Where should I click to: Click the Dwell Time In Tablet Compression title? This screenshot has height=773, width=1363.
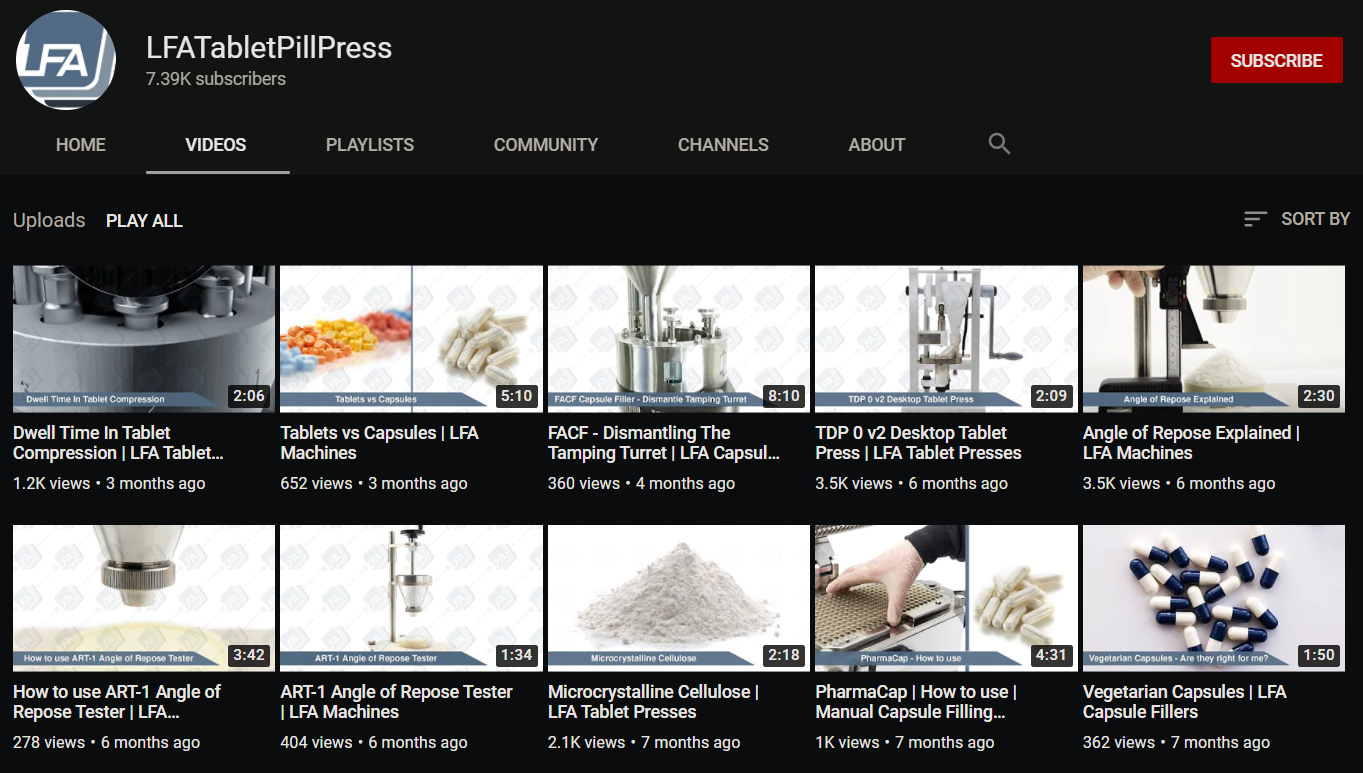[x=118, y=443]
